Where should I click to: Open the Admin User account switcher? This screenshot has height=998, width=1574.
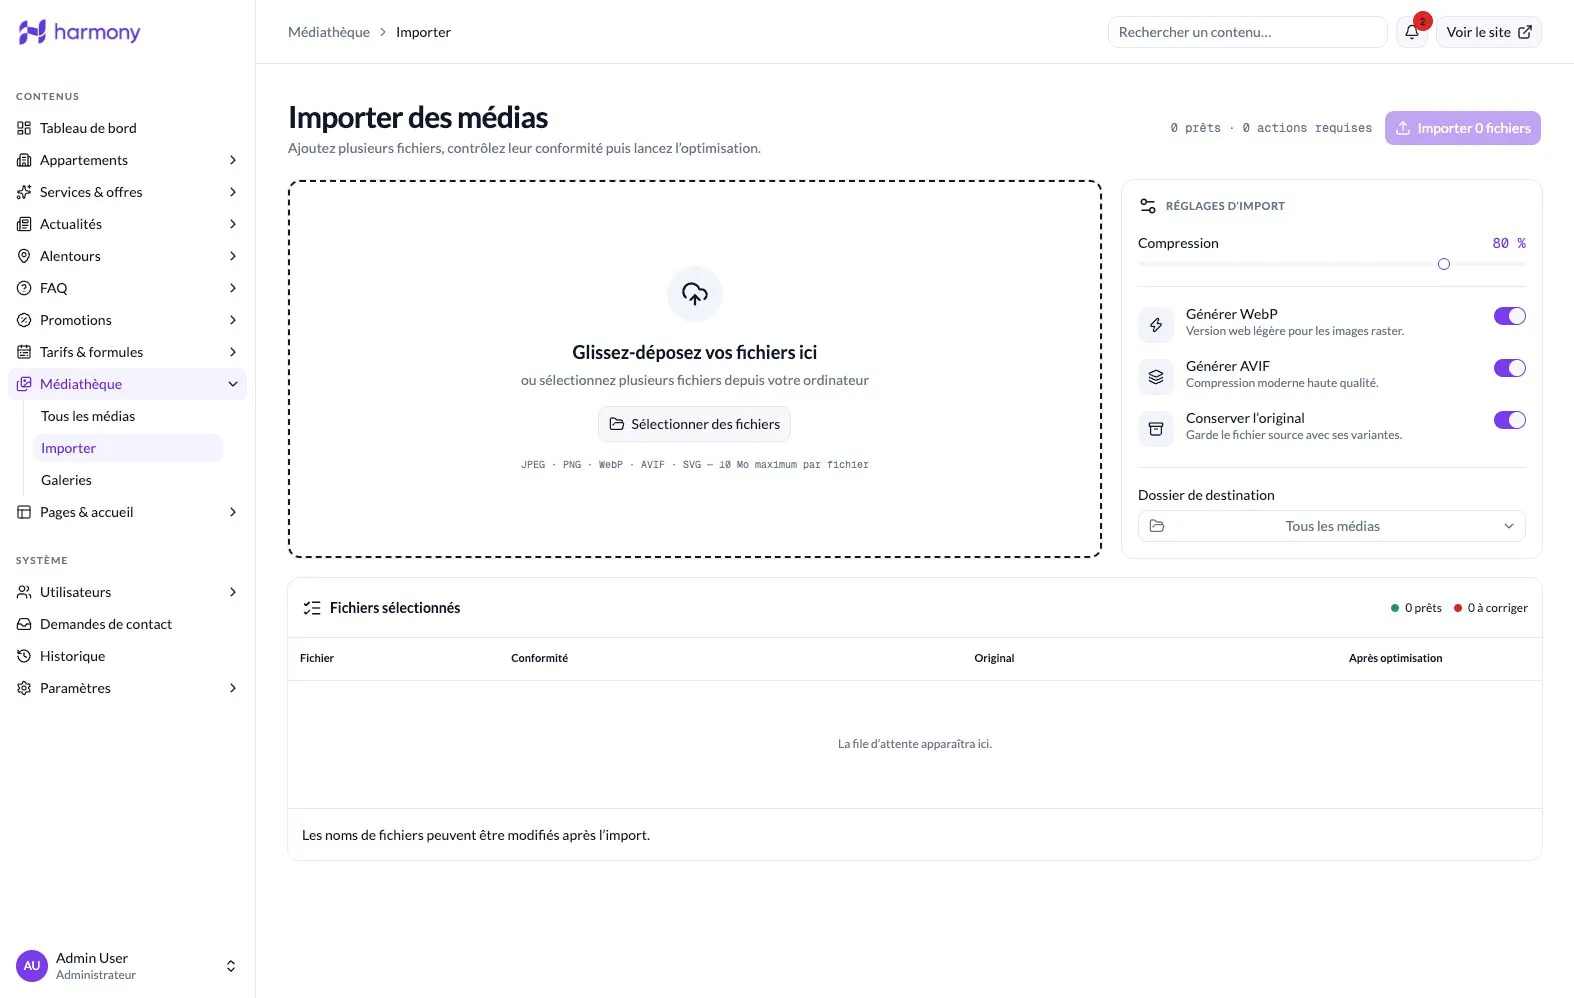point(127,966)
